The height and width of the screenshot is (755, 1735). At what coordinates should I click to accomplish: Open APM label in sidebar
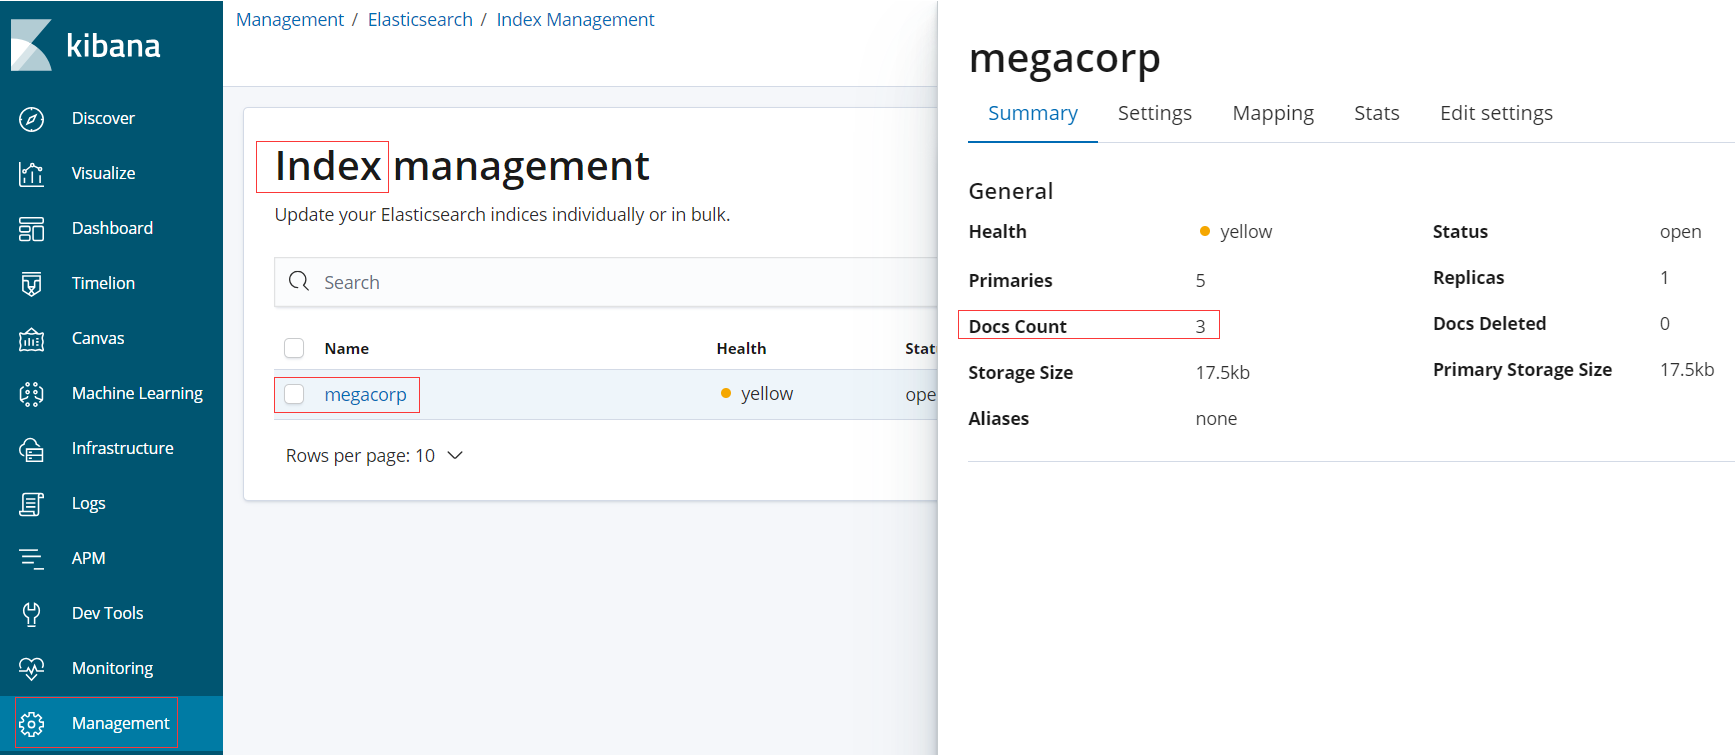point(88,558)
